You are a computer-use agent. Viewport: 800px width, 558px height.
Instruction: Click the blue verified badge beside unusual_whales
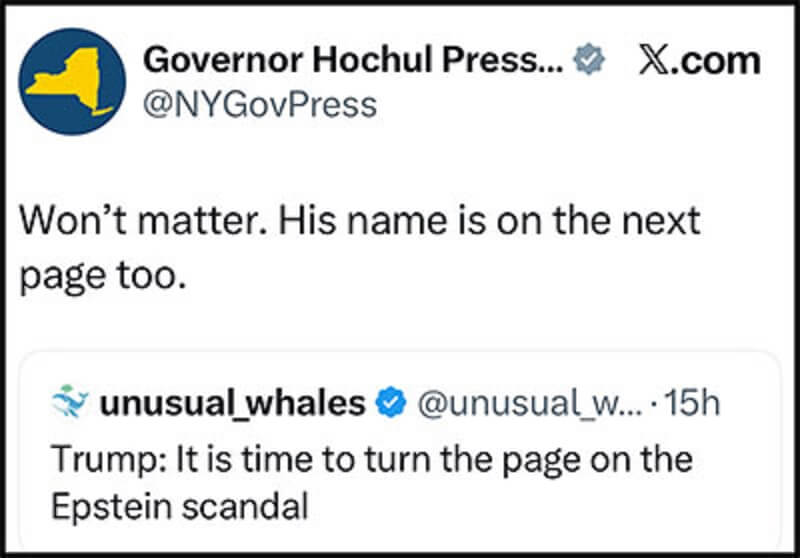(x=391, y=403)
